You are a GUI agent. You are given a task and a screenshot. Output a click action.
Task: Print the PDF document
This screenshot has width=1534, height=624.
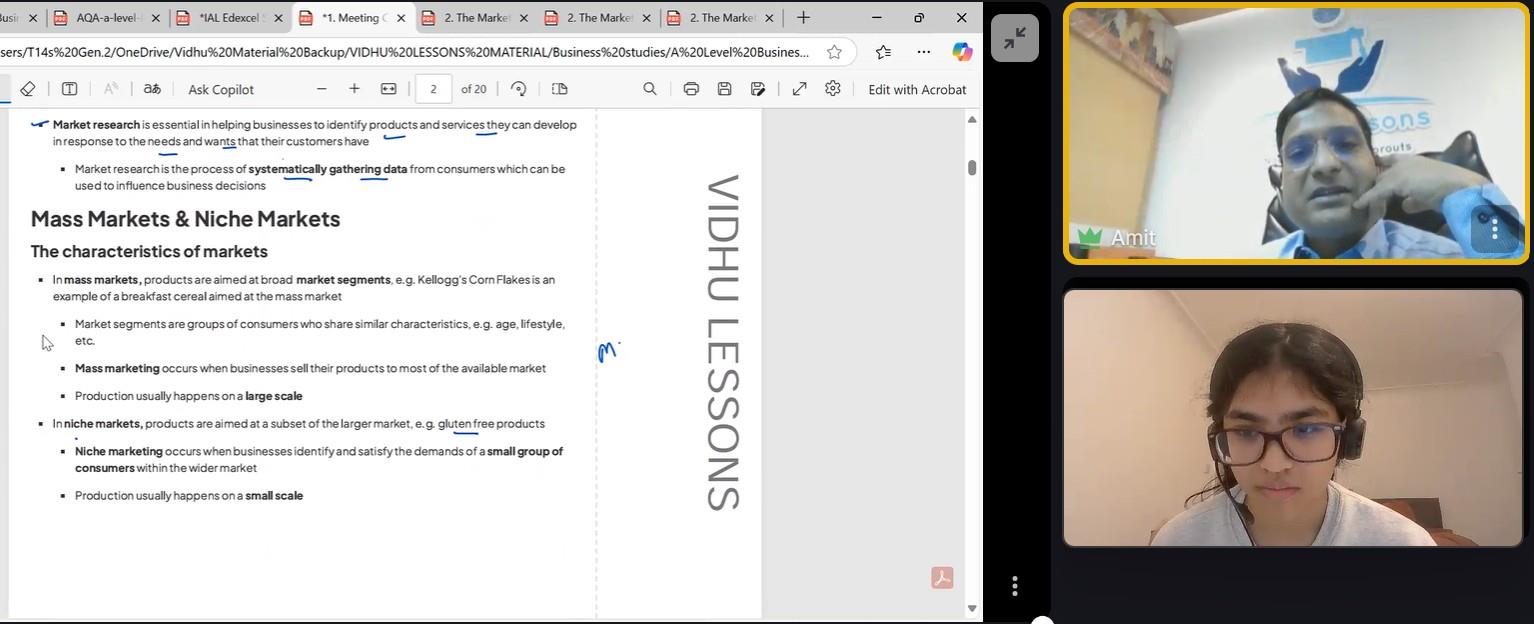(691, 89)
